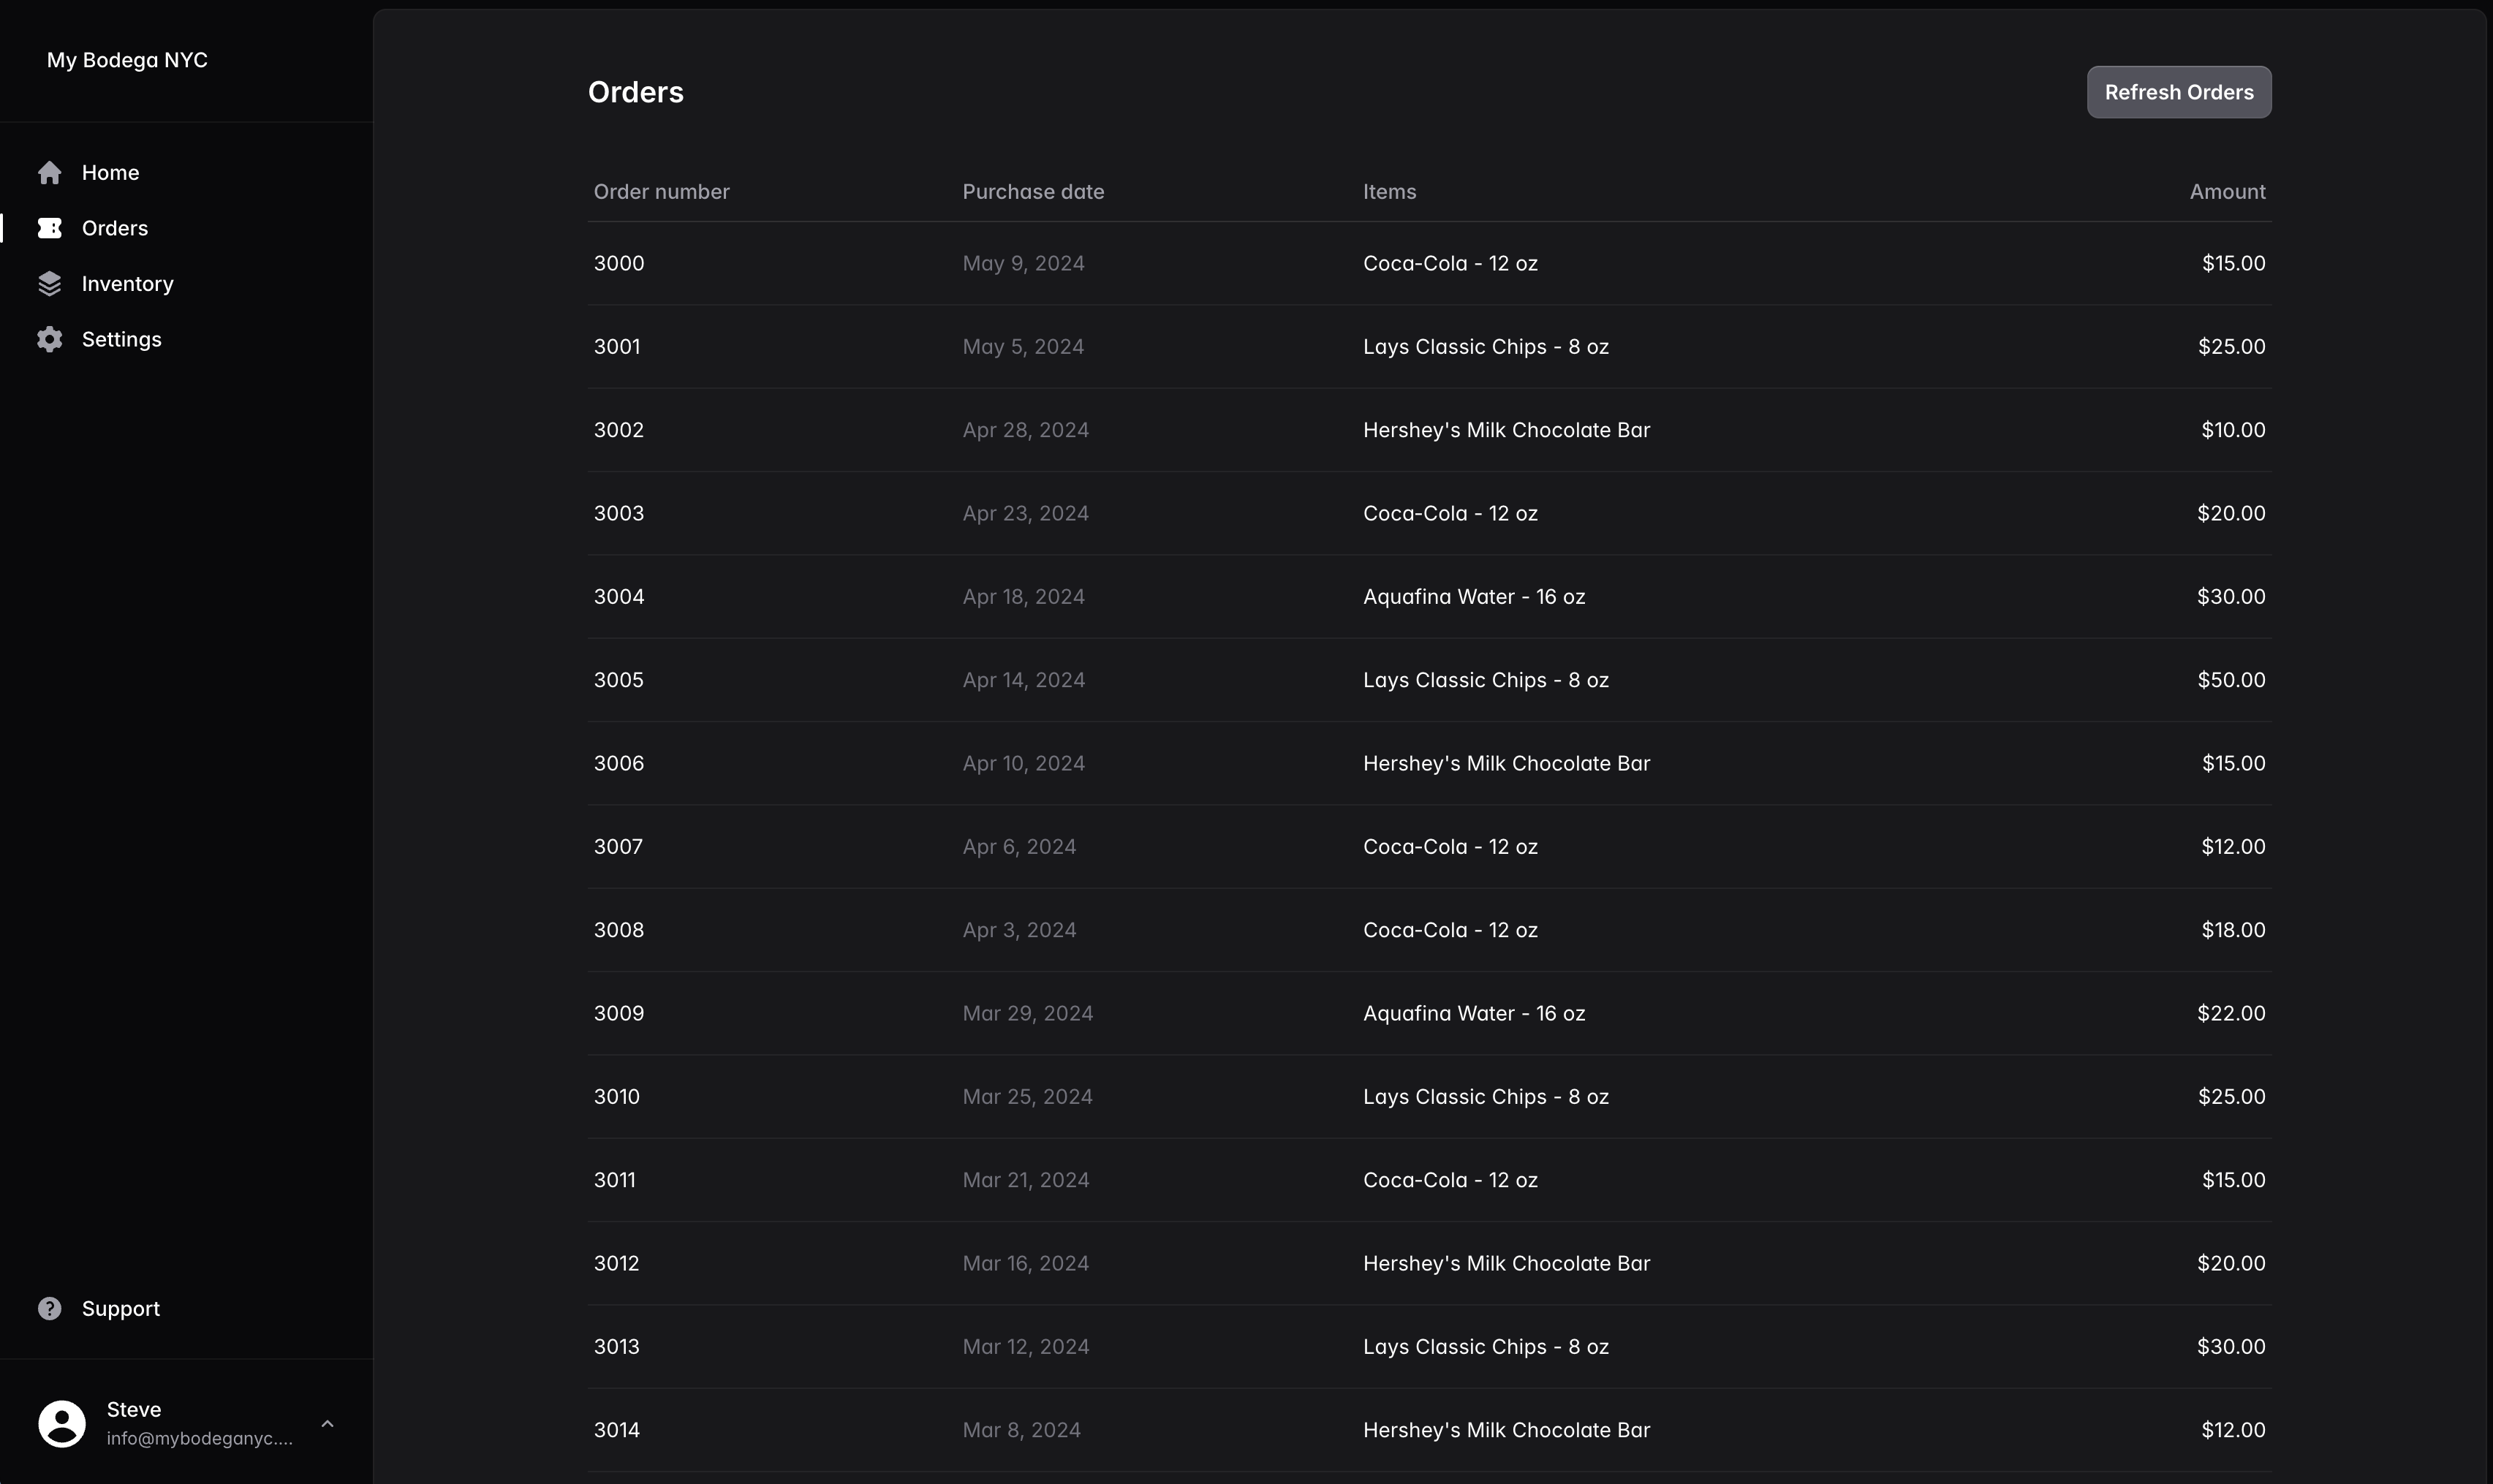The image size is (2493, 1484).
Task: Click the Apr 6, 2024 purchase date
Action: tap(1019, 847)
